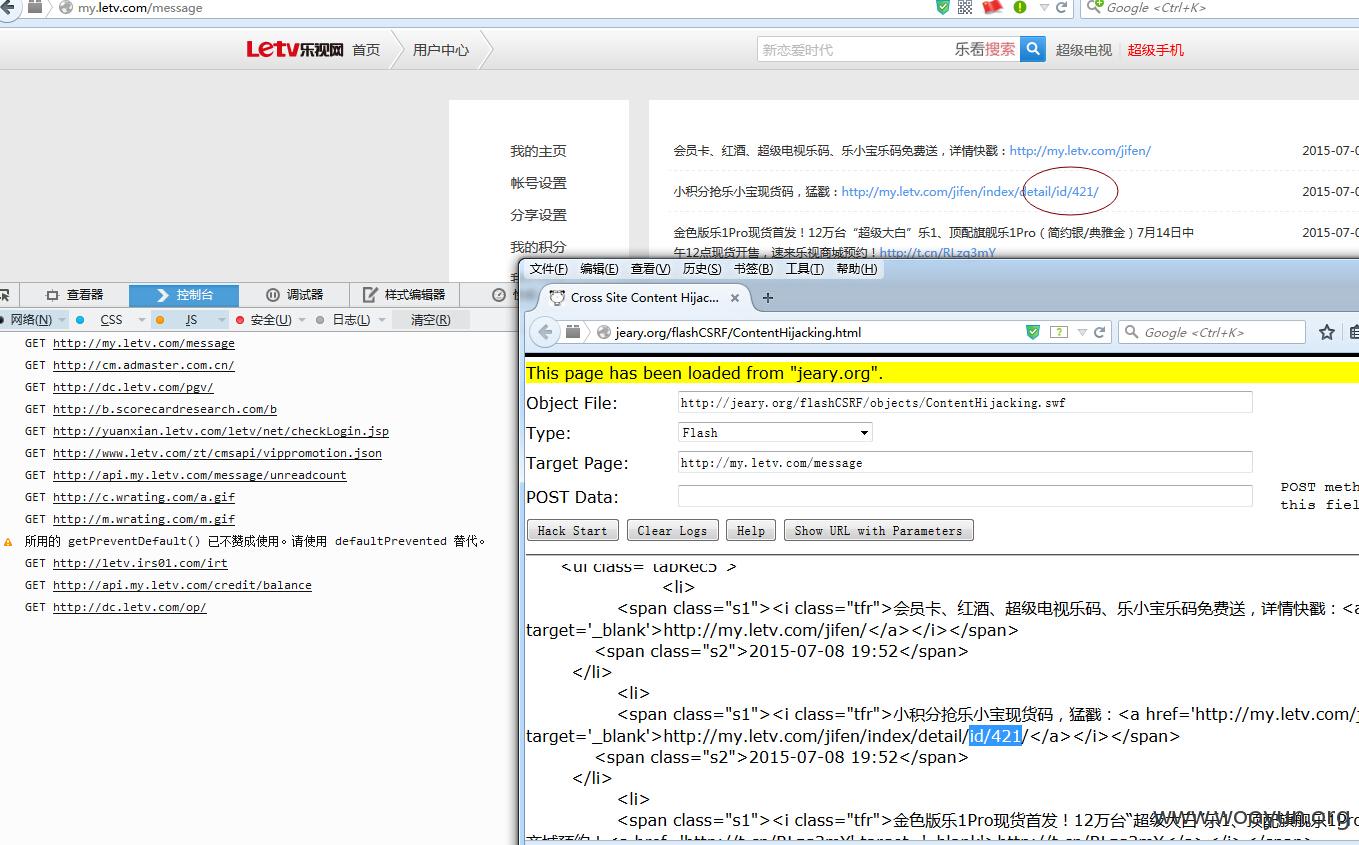Open new tab with plus button

click(x=768, y=297)
